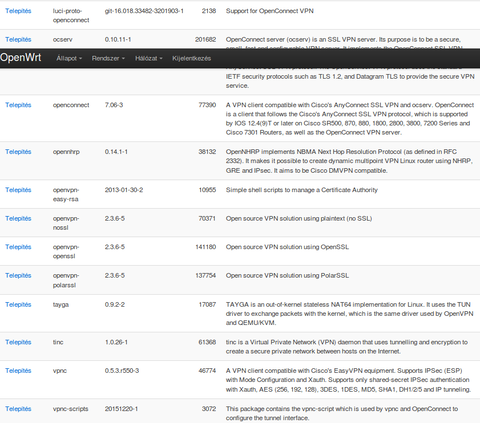Click description VPN solution using OpenSSL
Screen dimensions: 480x423
point(287,247)
